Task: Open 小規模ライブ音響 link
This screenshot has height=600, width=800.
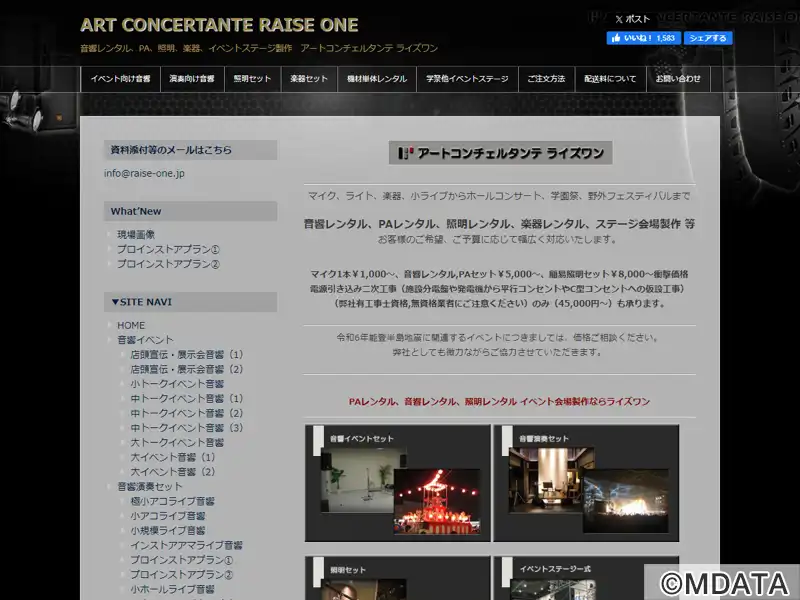Action: click(x=168, y=531)
